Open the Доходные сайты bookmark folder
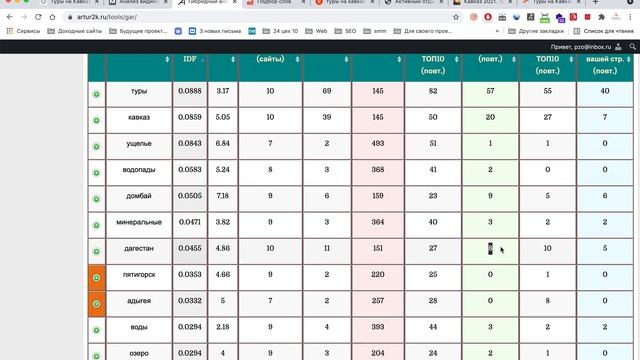The image size is (640, 360). 75,31
